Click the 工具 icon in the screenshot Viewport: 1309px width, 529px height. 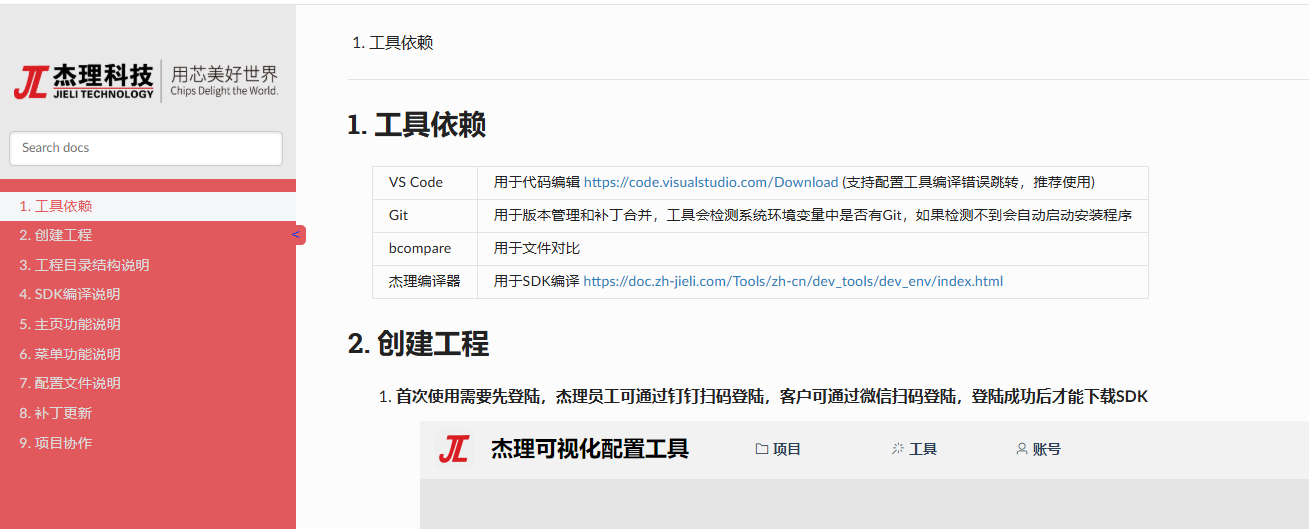898,449
